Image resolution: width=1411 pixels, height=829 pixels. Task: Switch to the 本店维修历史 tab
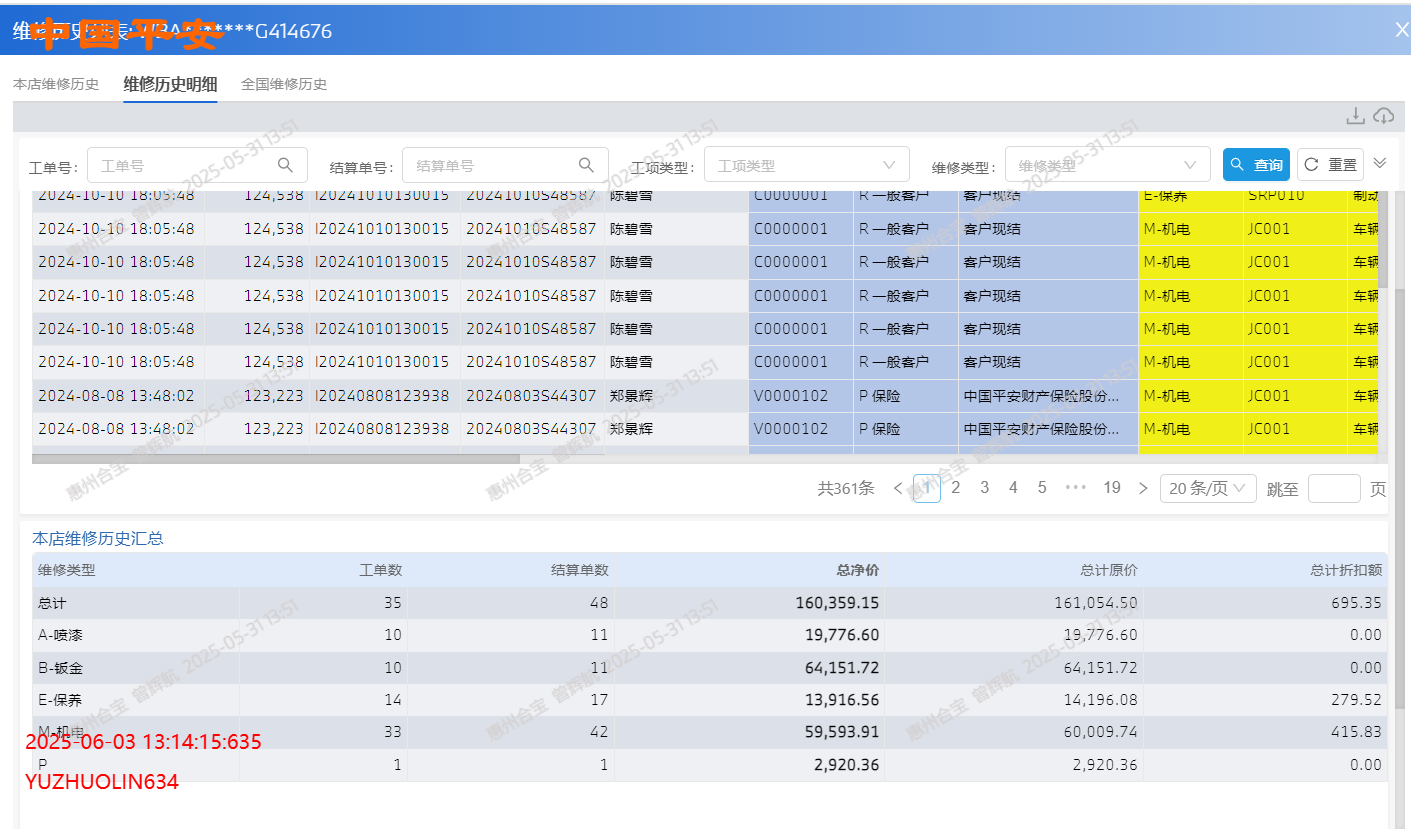tap(56, 84)
